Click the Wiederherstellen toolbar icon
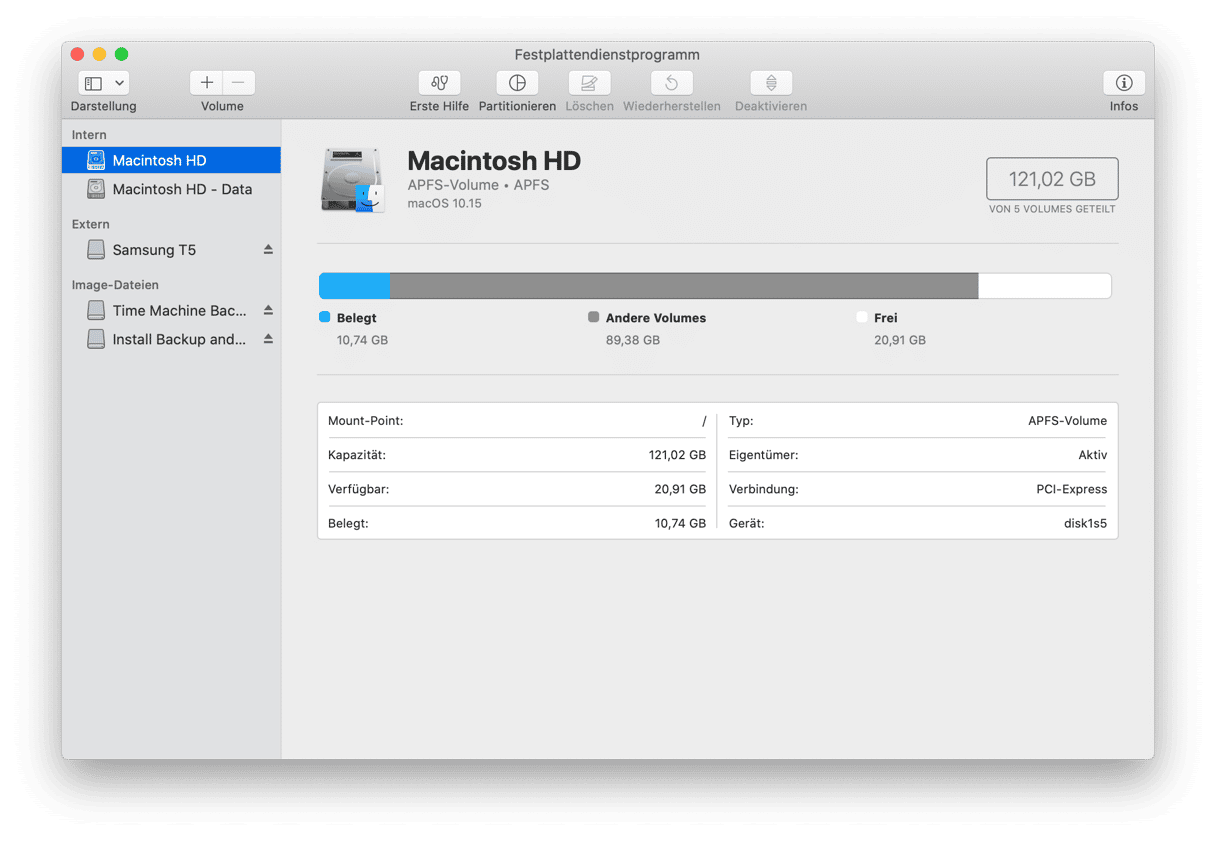Screen dimensions: 1216x841 pos(671,83)
